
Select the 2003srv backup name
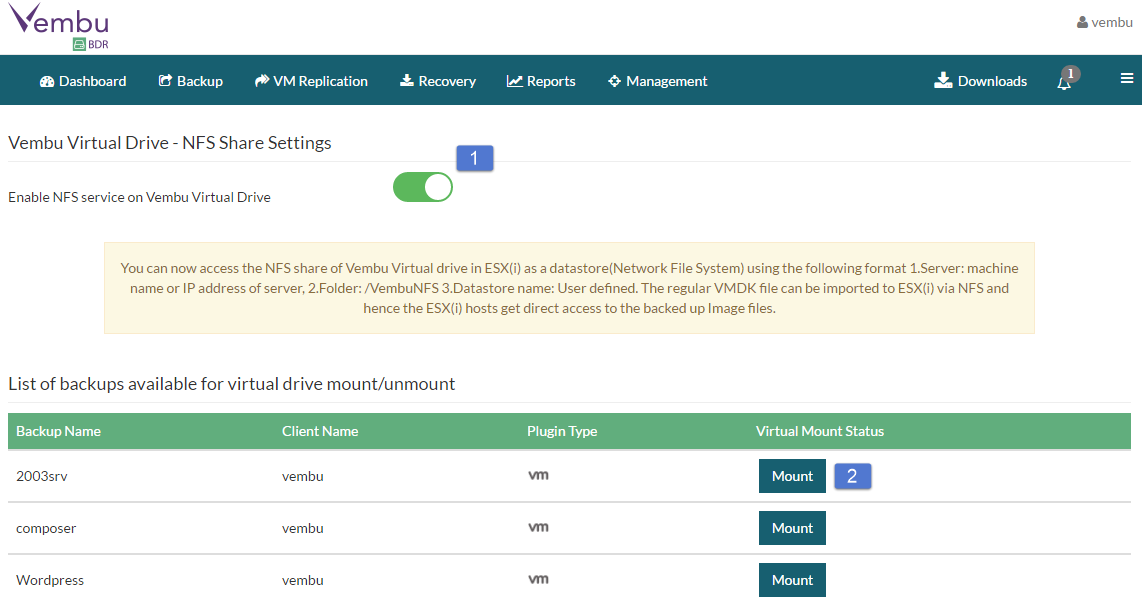[x=42, y=476]
